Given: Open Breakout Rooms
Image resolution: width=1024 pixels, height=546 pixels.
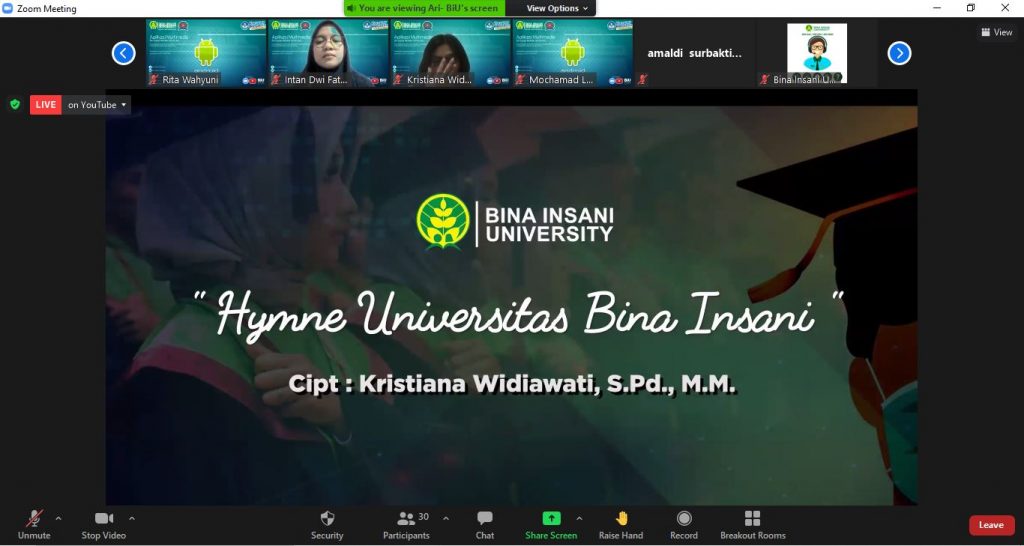Looking at the screenshot, I should point(753,525).
